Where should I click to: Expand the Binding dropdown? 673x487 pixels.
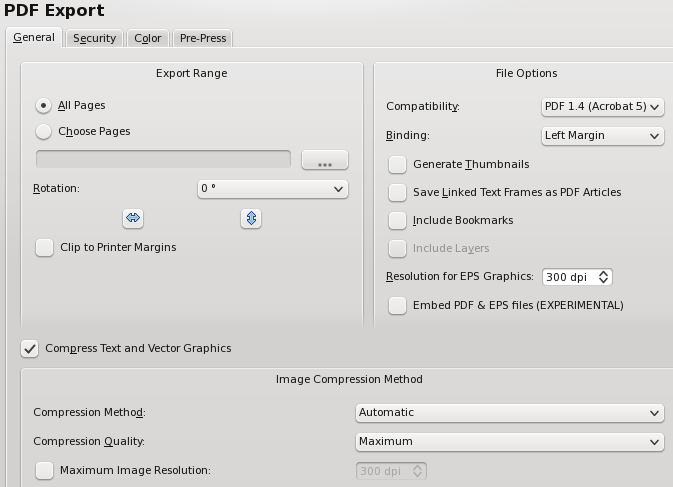click(x=602, y=135)
